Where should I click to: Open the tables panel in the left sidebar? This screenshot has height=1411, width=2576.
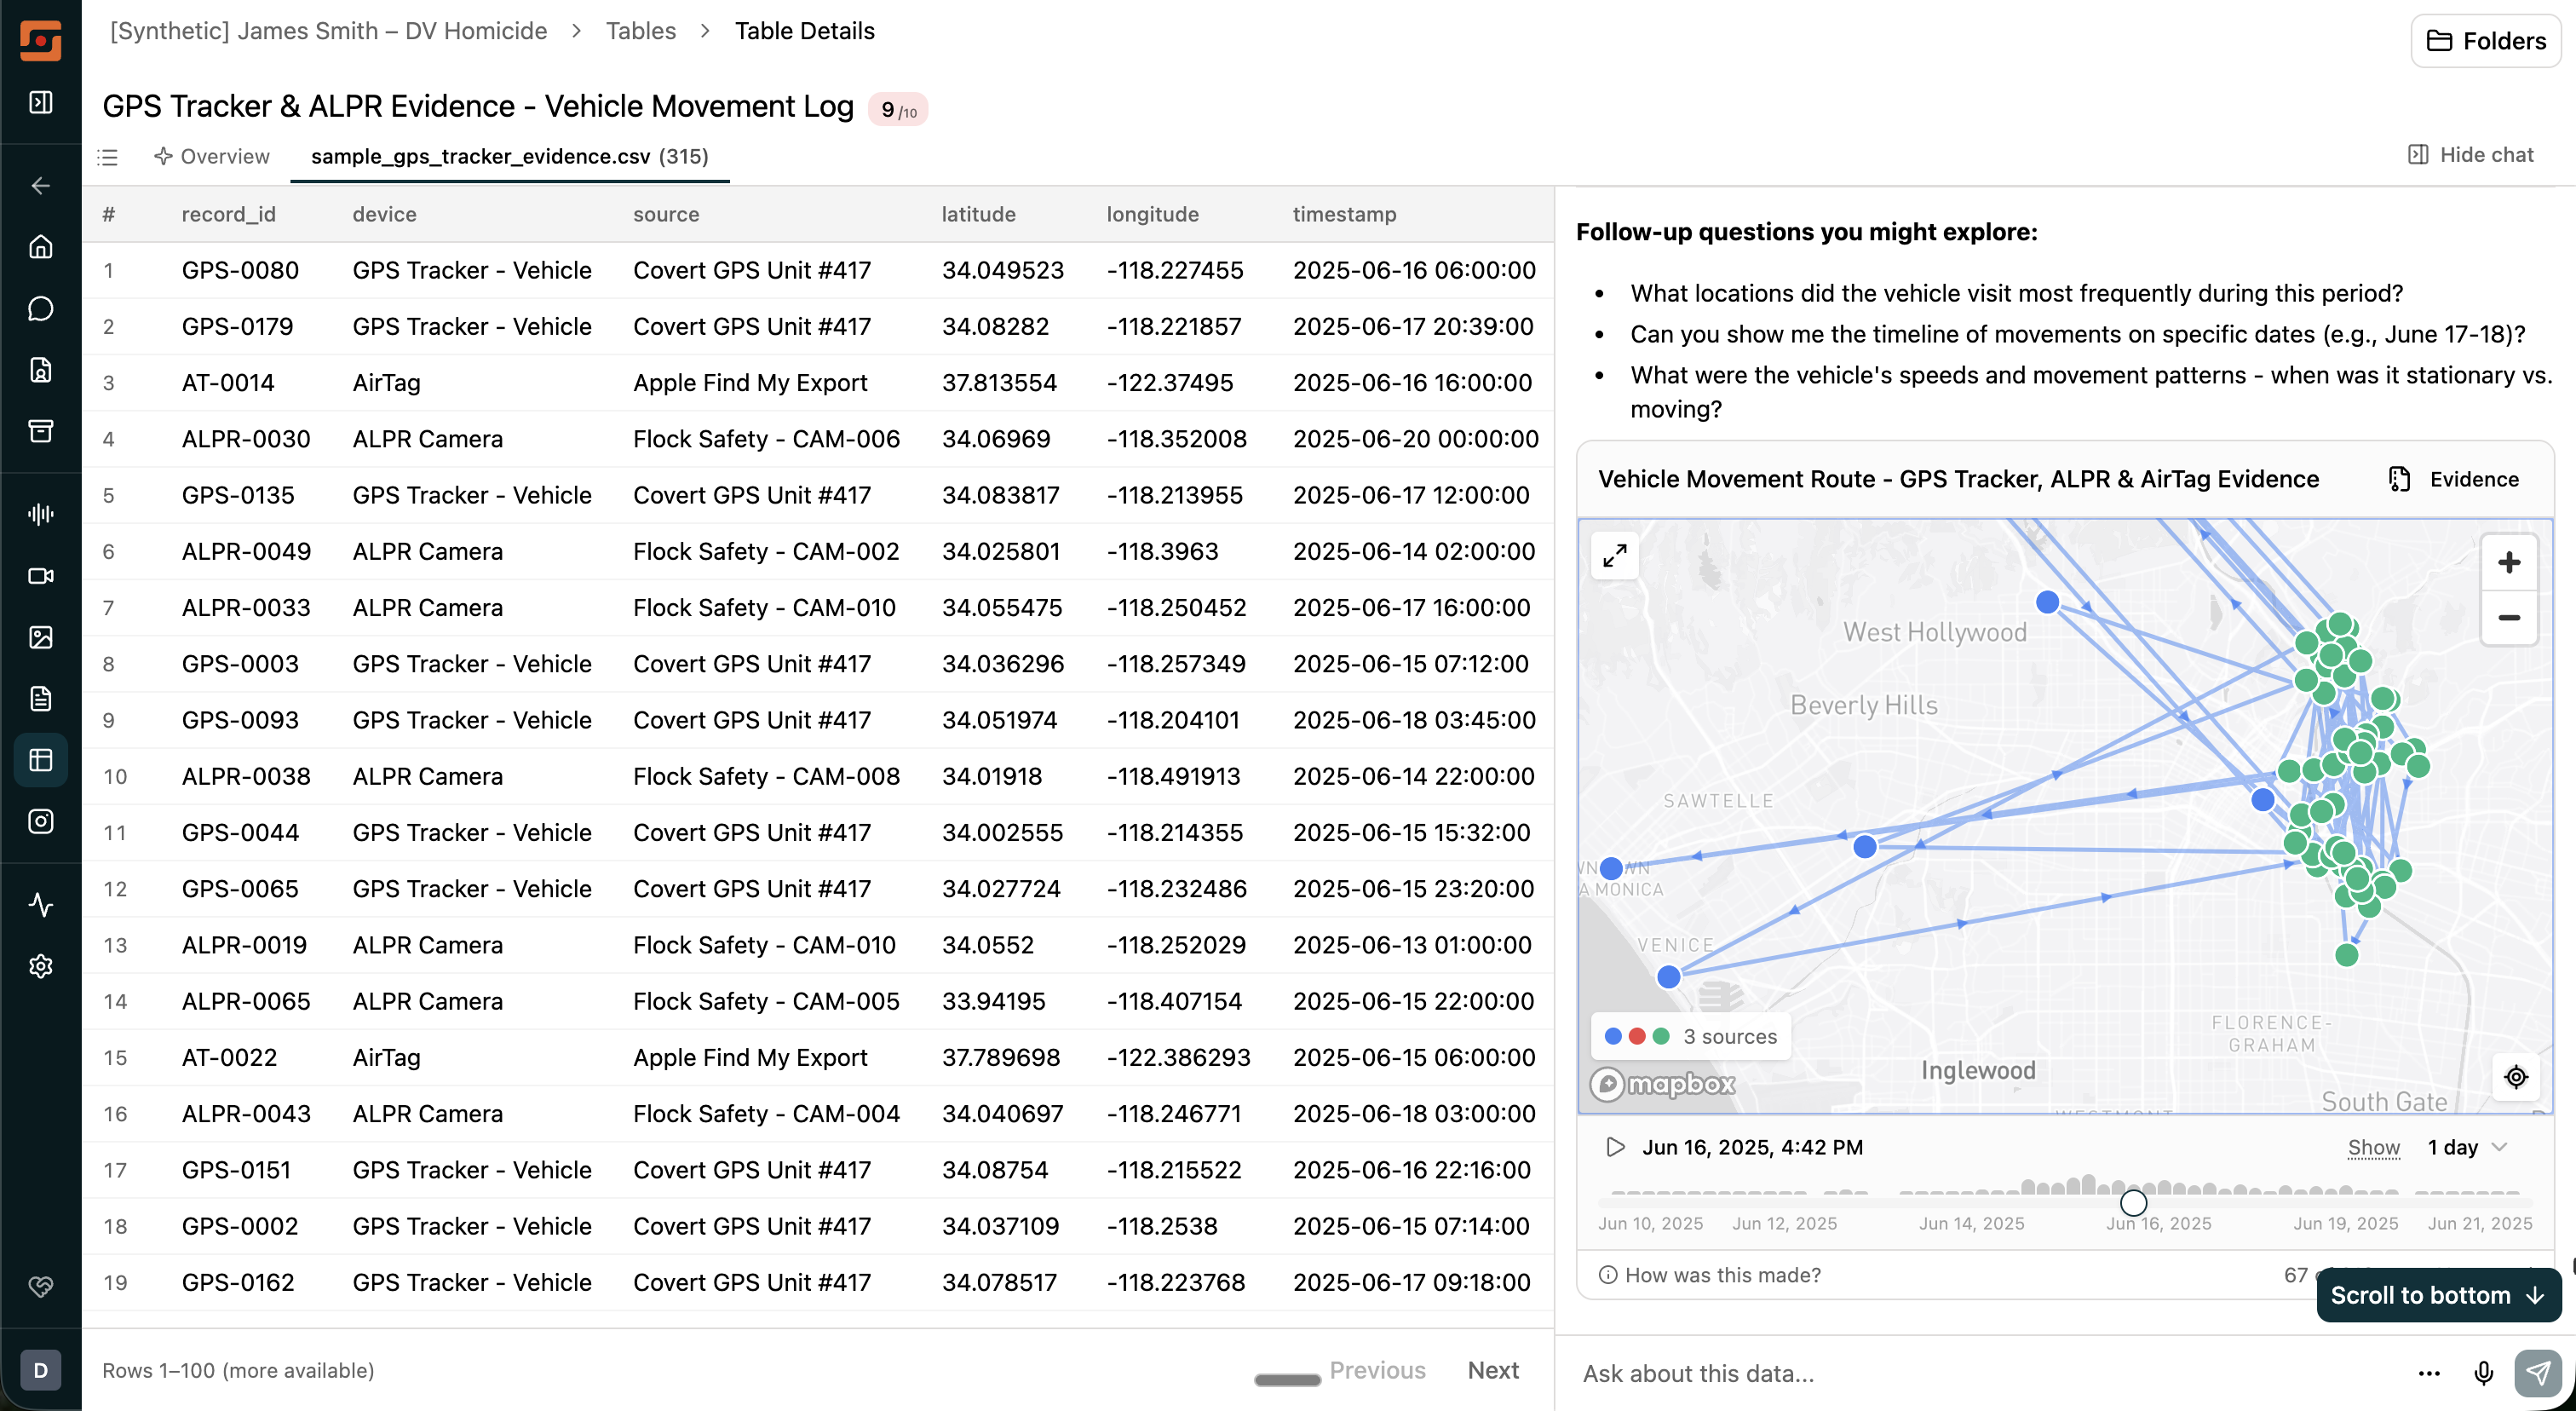click(x=40, y=760)
